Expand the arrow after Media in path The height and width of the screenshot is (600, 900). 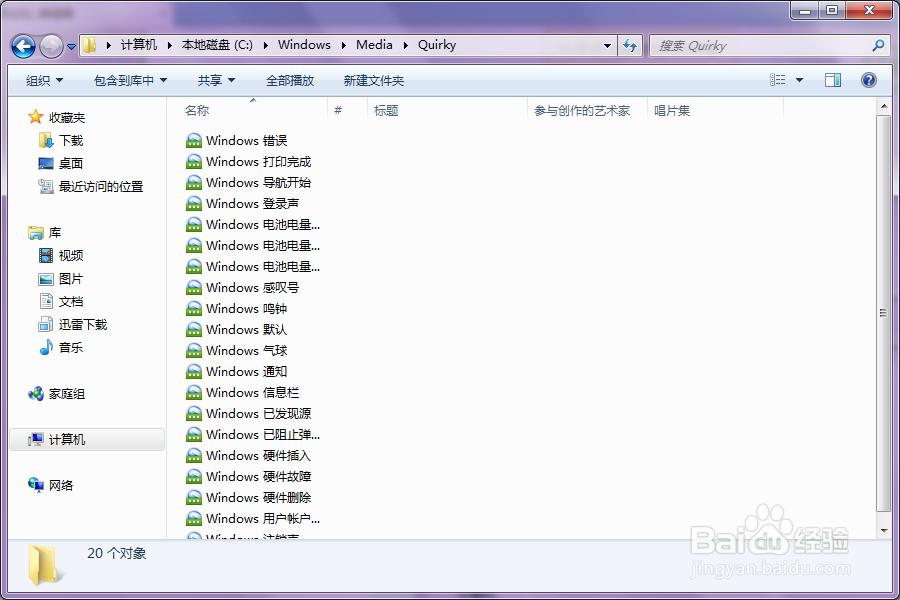tap(406, 45)
